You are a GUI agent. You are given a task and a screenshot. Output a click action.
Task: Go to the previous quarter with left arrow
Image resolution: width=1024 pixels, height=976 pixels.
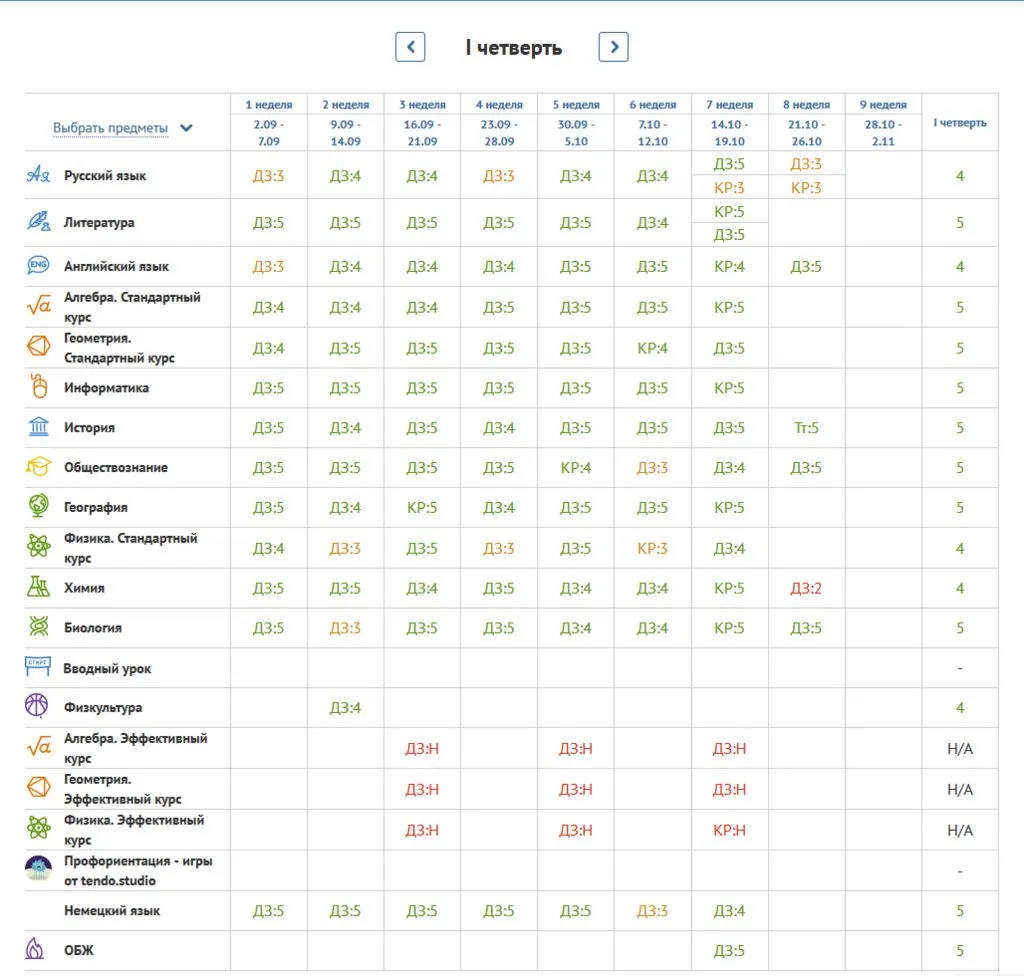(x=410, y=47)
